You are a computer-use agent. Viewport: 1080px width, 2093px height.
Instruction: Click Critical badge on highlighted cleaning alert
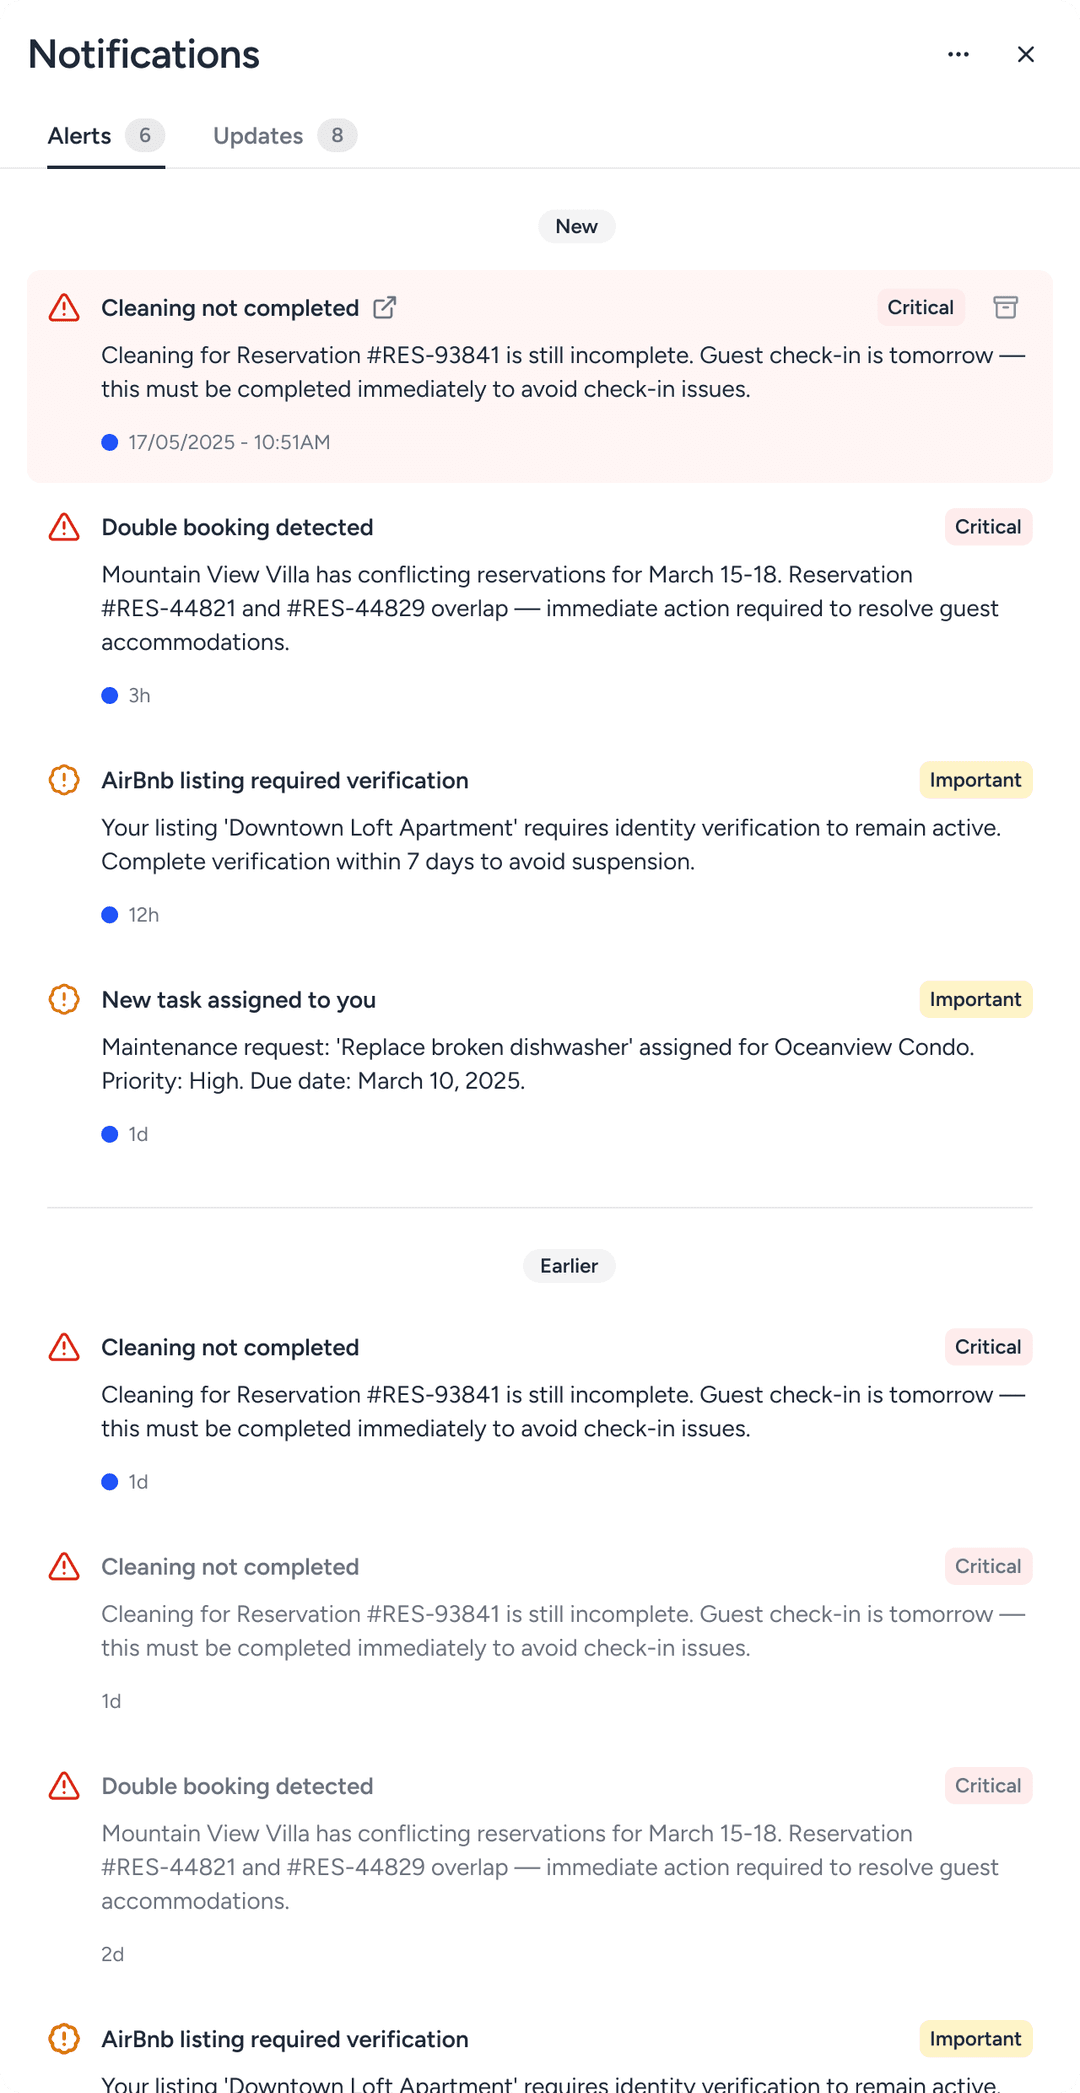tap(920, 307)
